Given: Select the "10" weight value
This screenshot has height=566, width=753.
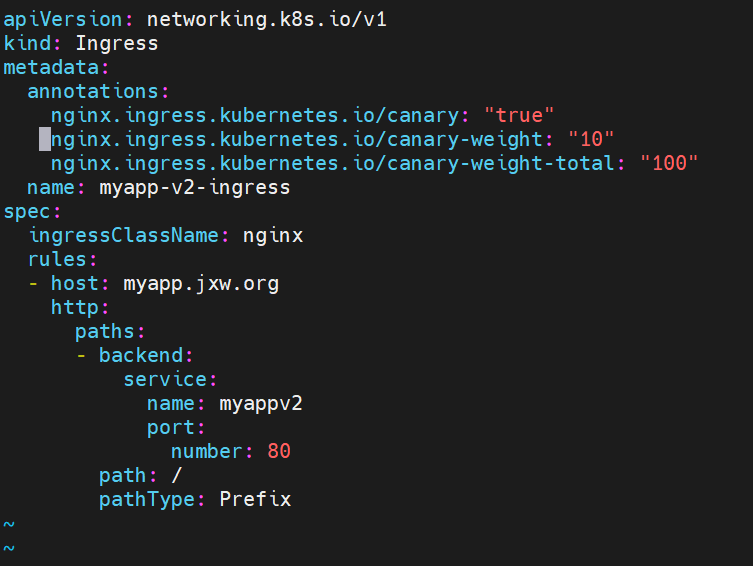Looking at the screenshot, I should coord(591,140).
